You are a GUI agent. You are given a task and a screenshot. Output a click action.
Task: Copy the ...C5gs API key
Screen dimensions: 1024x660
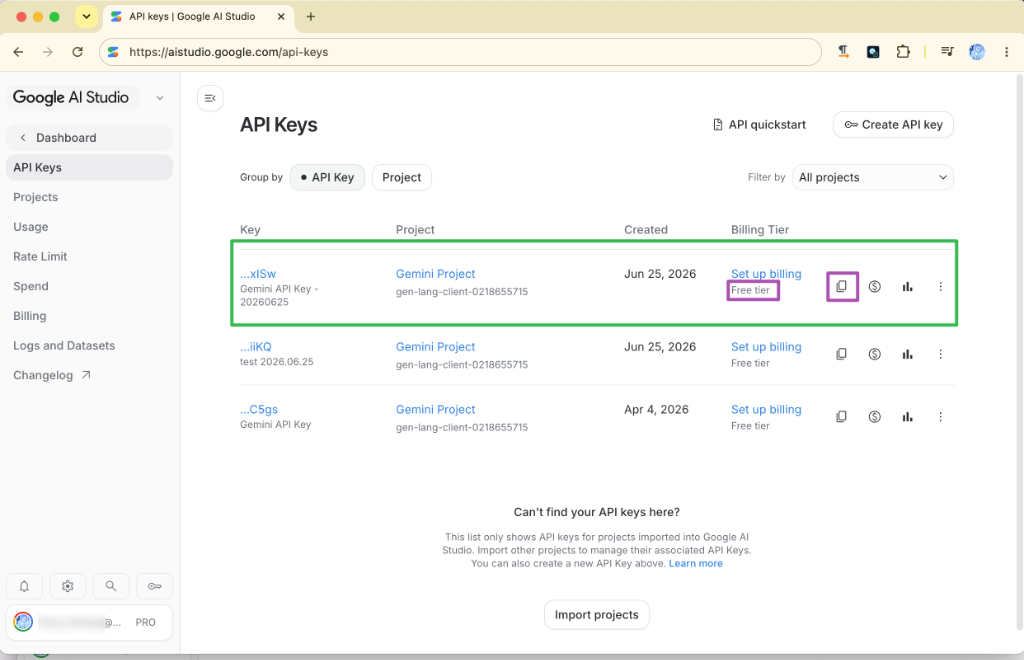(x=842, y=416)
